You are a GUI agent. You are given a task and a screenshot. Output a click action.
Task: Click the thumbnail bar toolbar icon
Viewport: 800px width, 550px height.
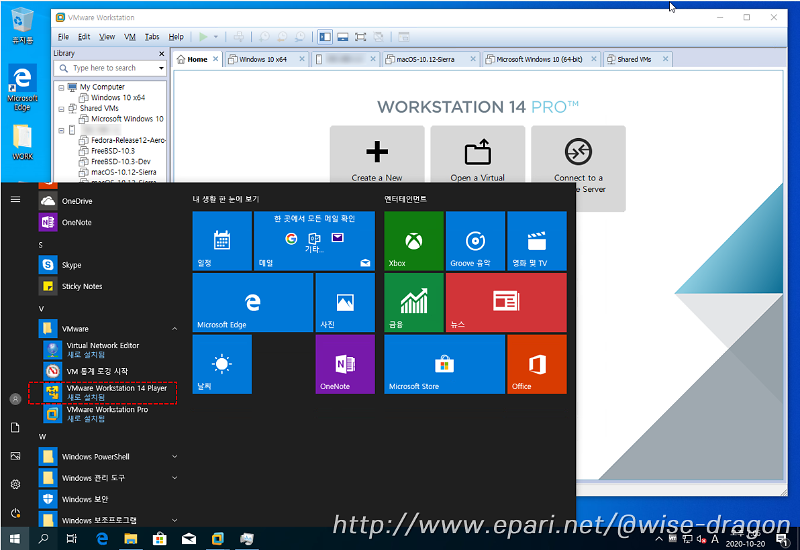[343, 37]
